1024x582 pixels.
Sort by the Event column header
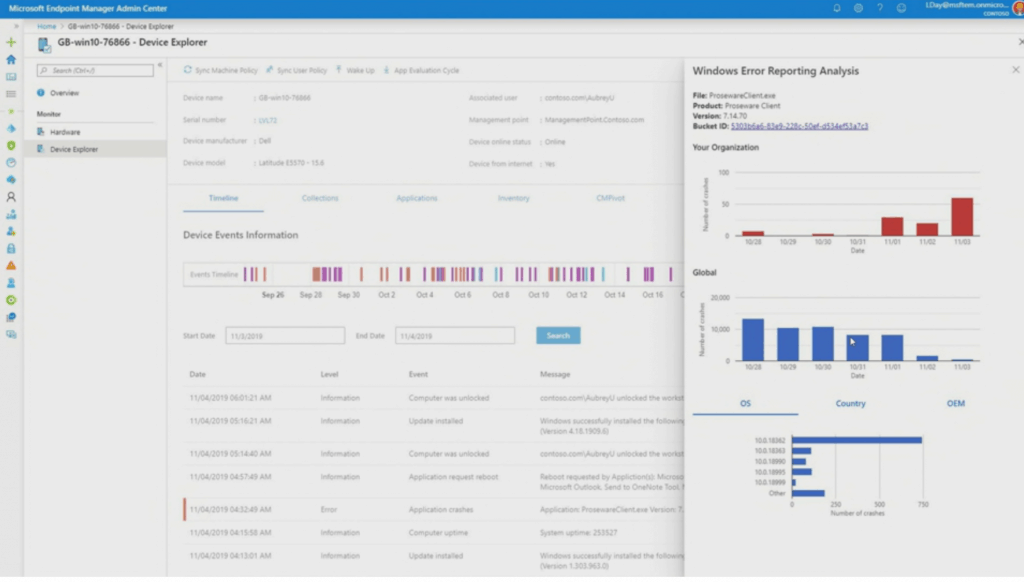pyautogui.click(x=418, y=374)
